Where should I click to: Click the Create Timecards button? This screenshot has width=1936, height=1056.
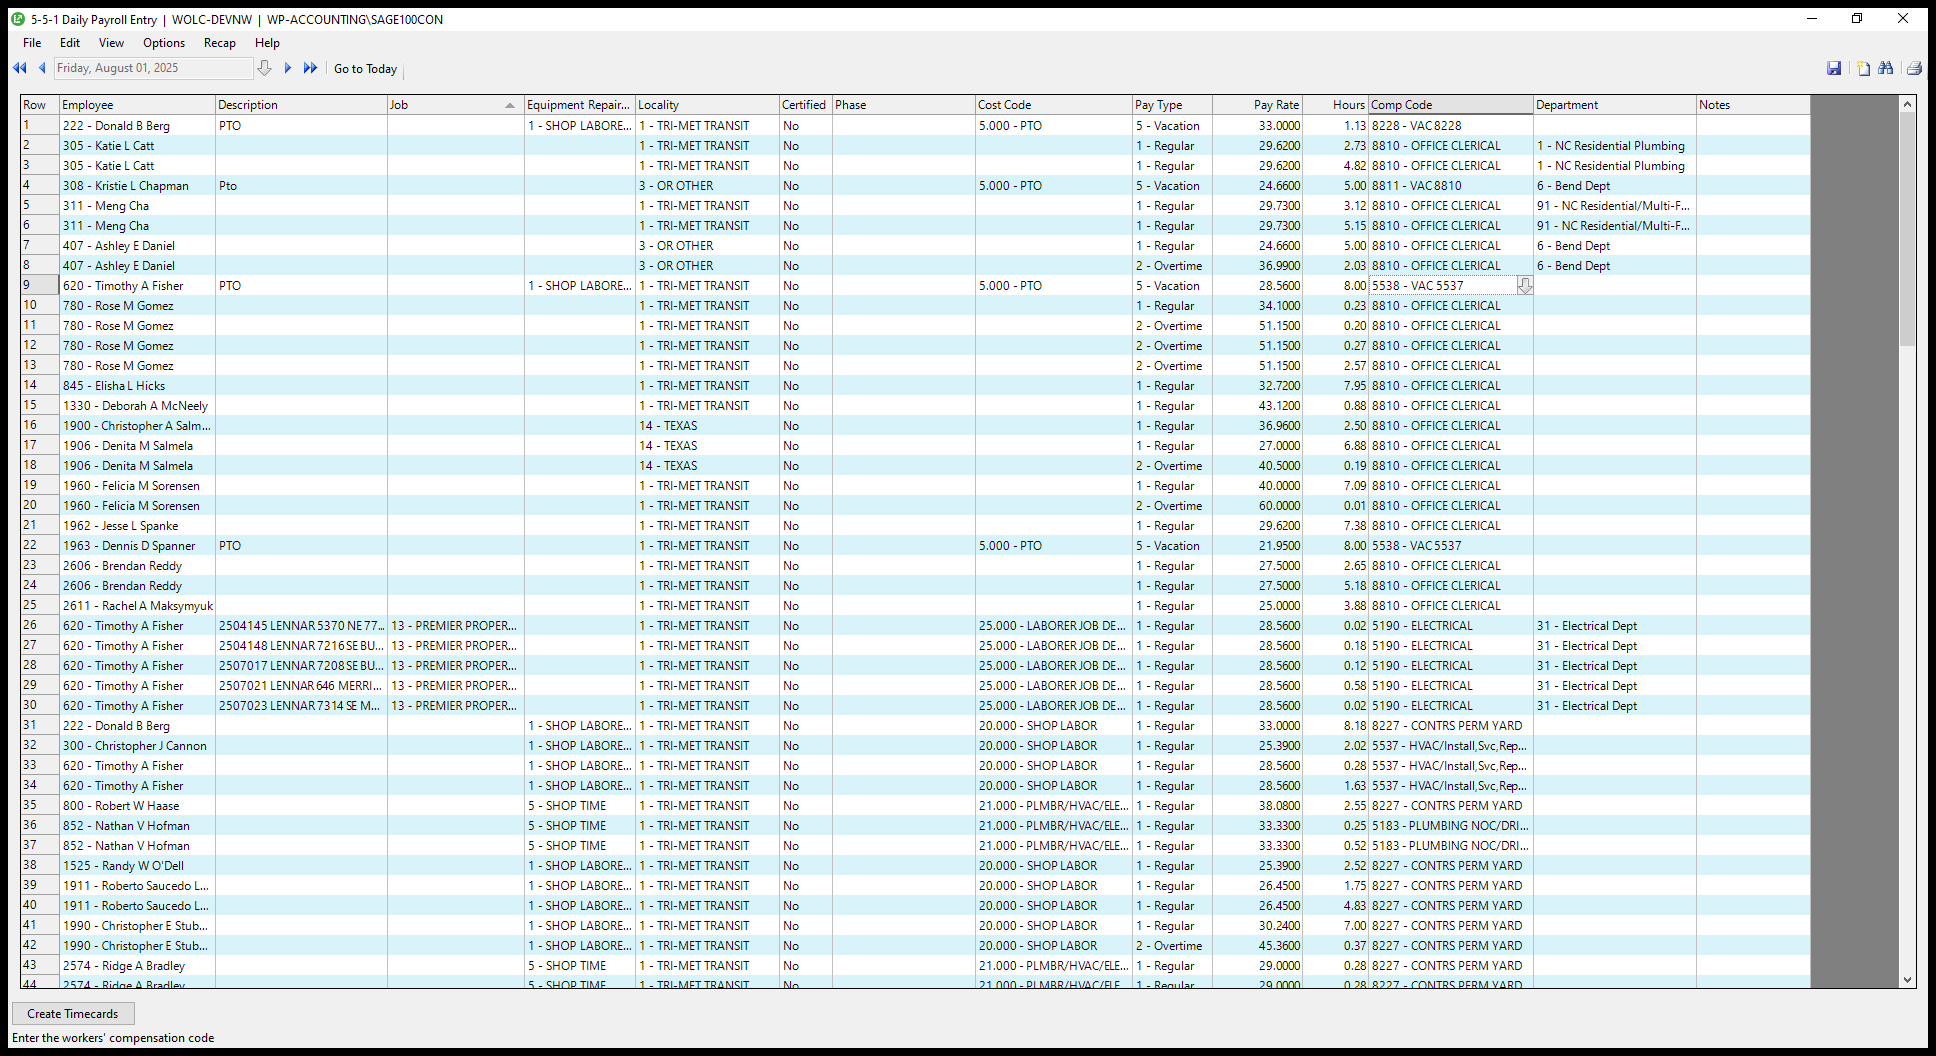coord(73,1013)
